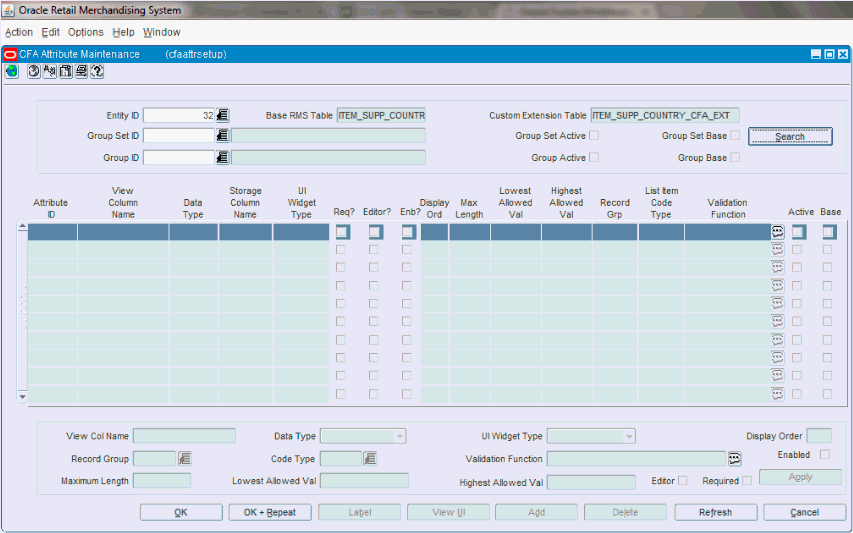Toggle the Group Set Active checkbox

594,135
